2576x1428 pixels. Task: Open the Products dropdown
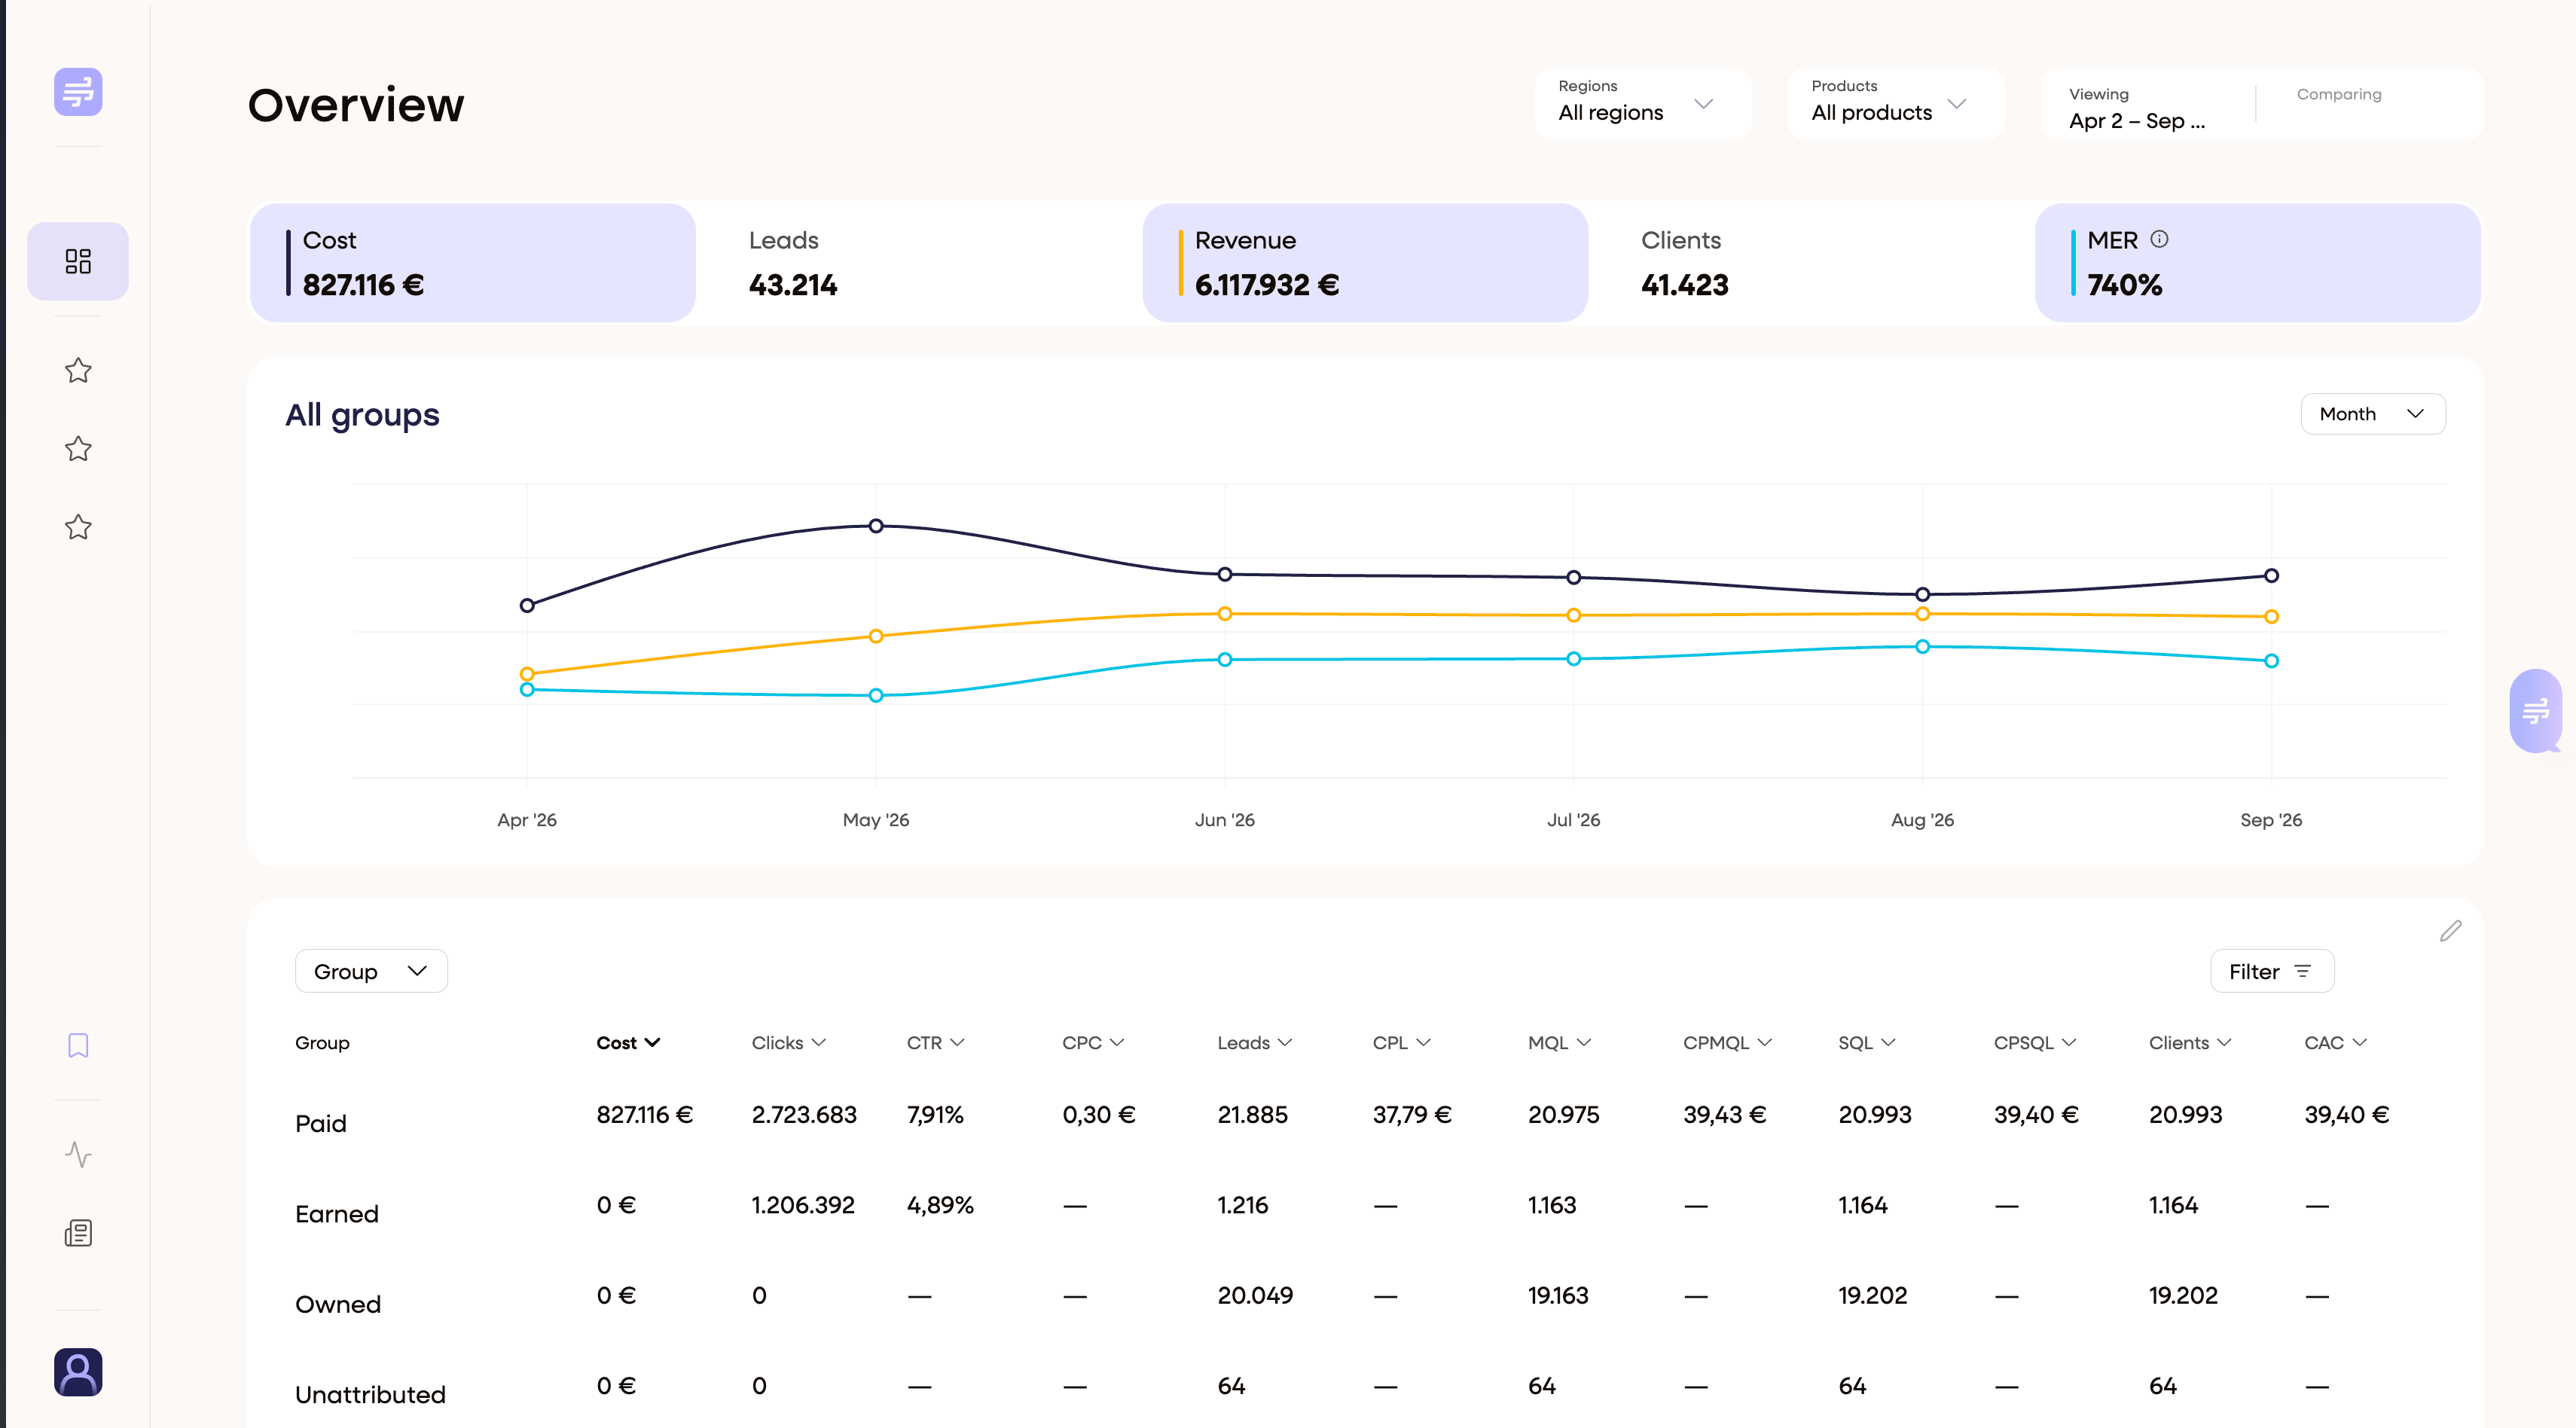click(x=1895, y=104)
